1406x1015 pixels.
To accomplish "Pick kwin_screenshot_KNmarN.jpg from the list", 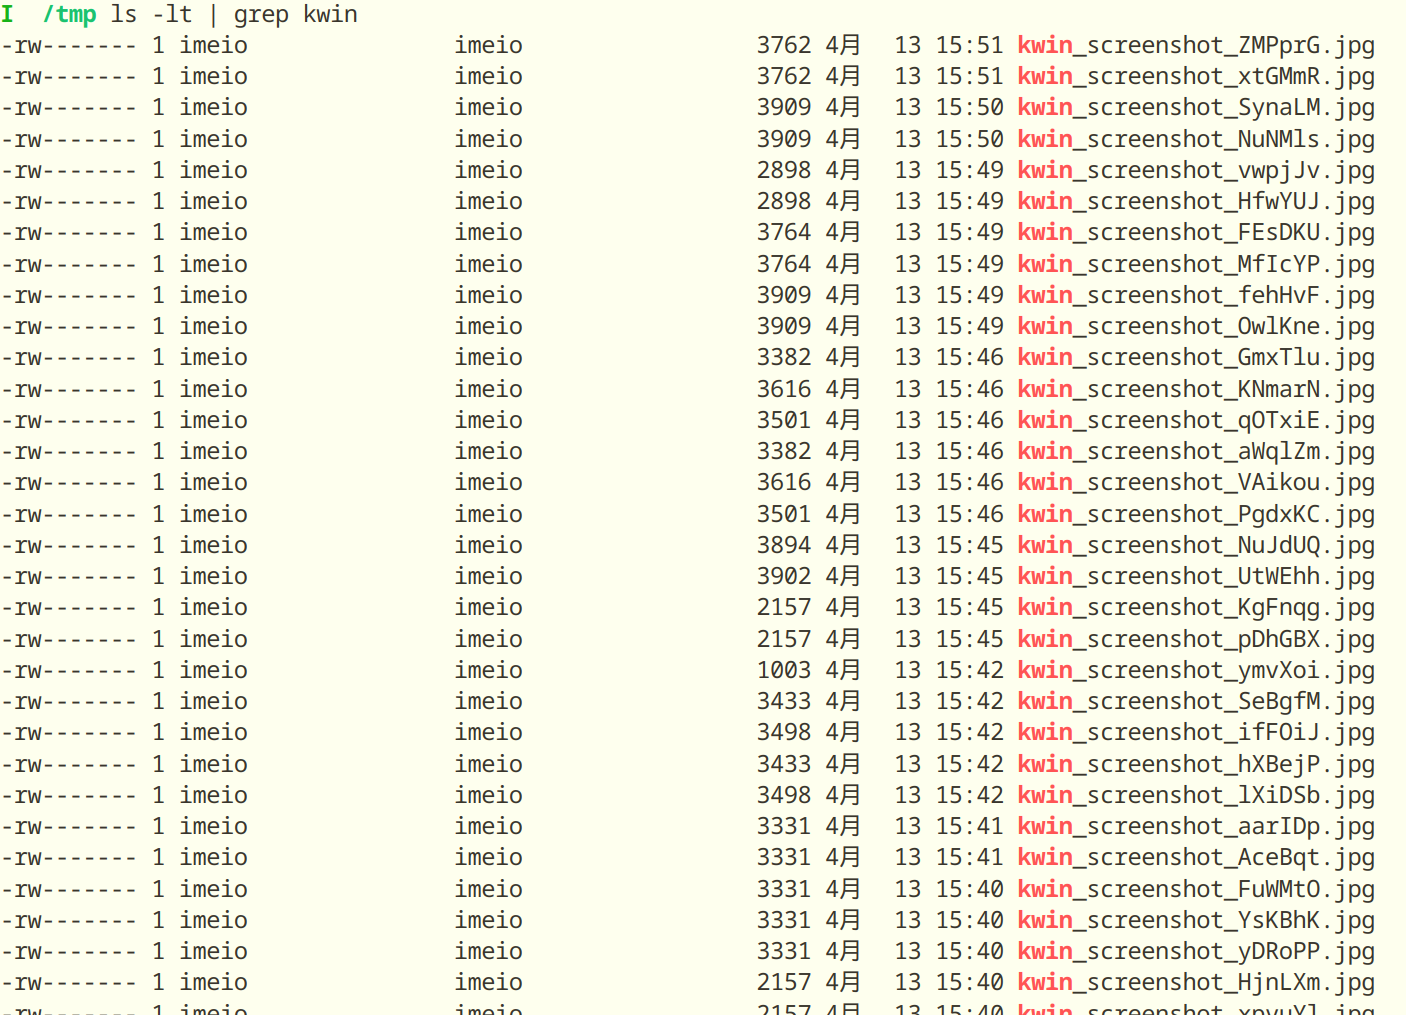I will (1196, 390).
